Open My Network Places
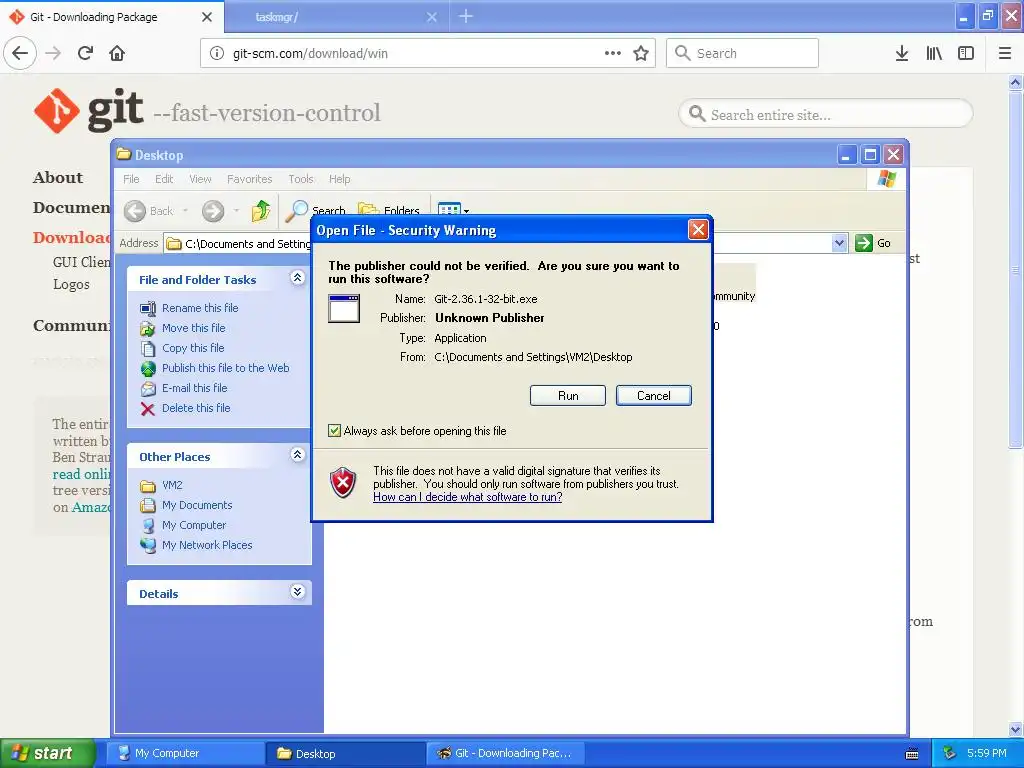 pos(206,545)
